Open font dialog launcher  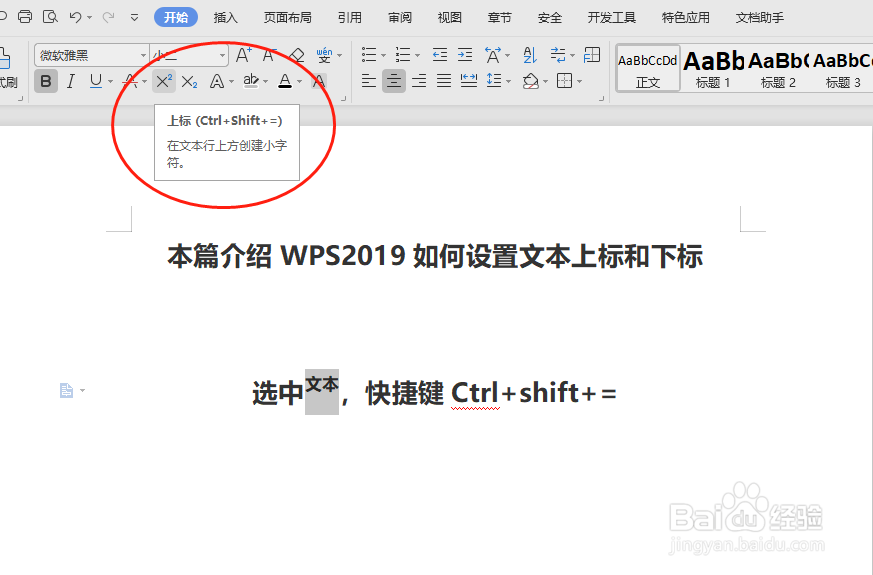(344, 99)
